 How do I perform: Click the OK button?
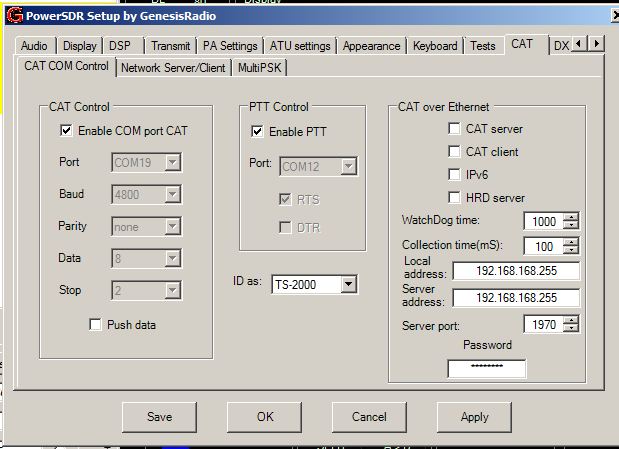[264, 417]
